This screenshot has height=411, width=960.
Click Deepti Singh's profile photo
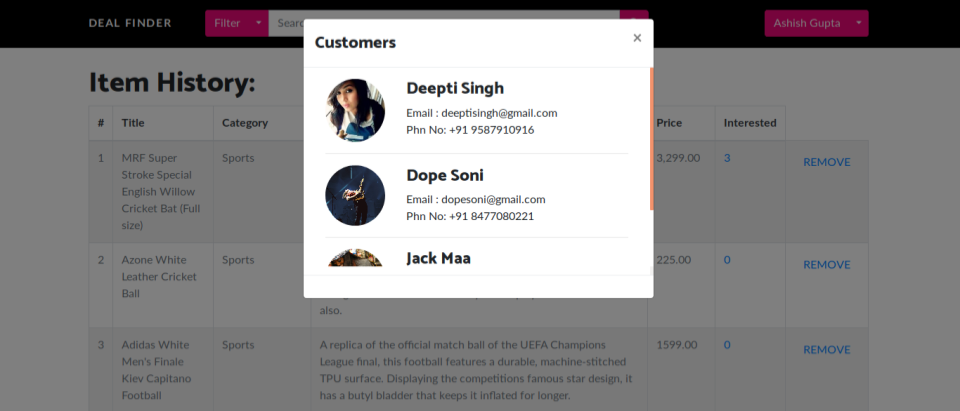click(x=355, y=110)
